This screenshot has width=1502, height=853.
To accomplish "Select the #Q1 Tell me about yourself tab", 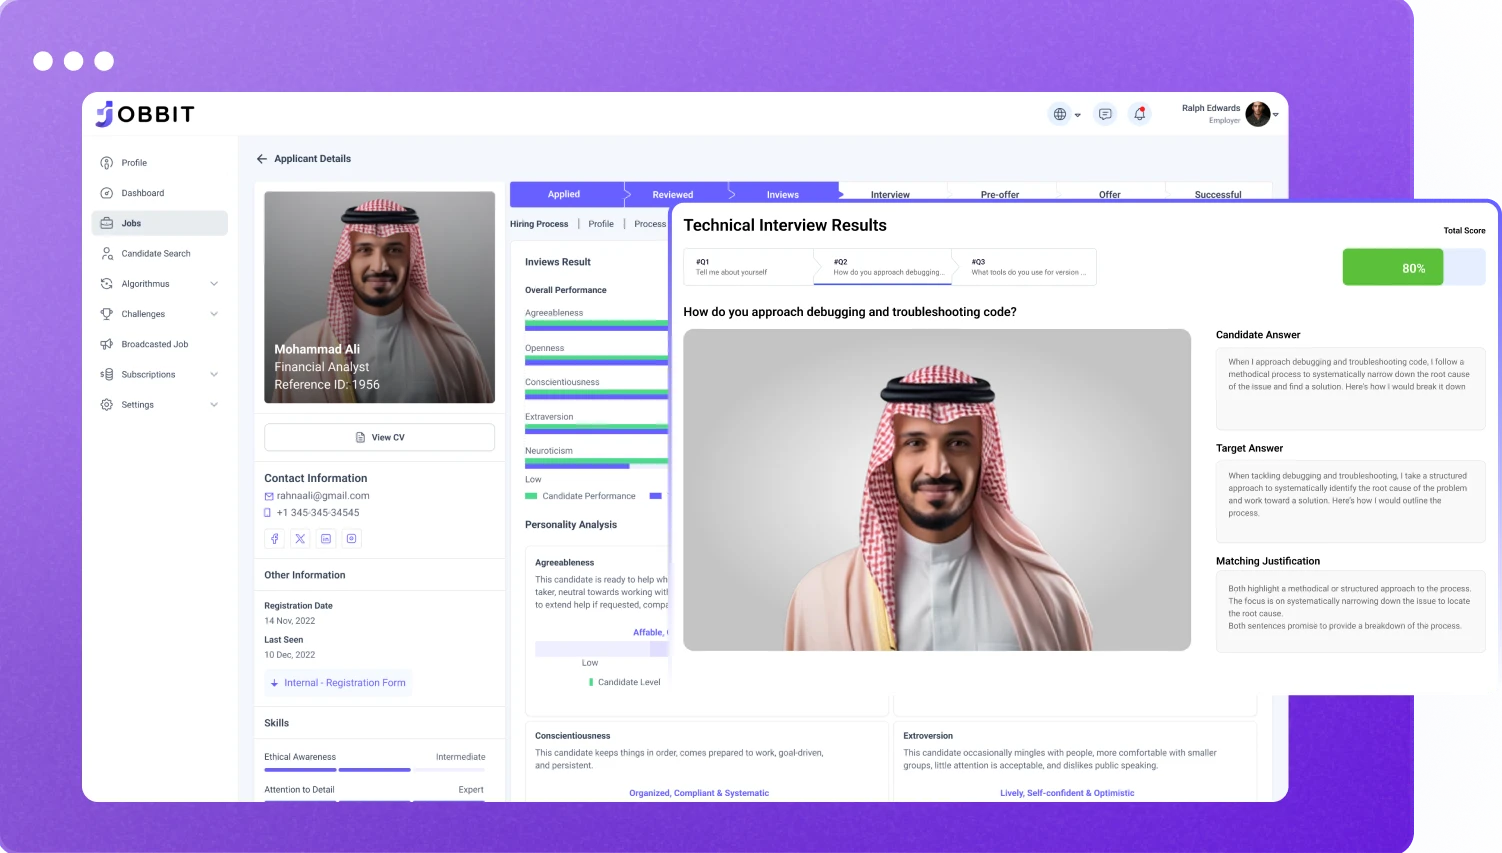I will (x=750, y=267).
